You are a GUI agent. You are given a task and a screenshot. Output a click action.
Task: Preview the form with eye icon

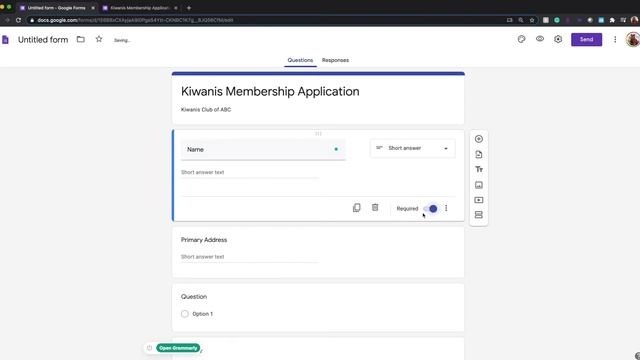[x=540, y=39]
